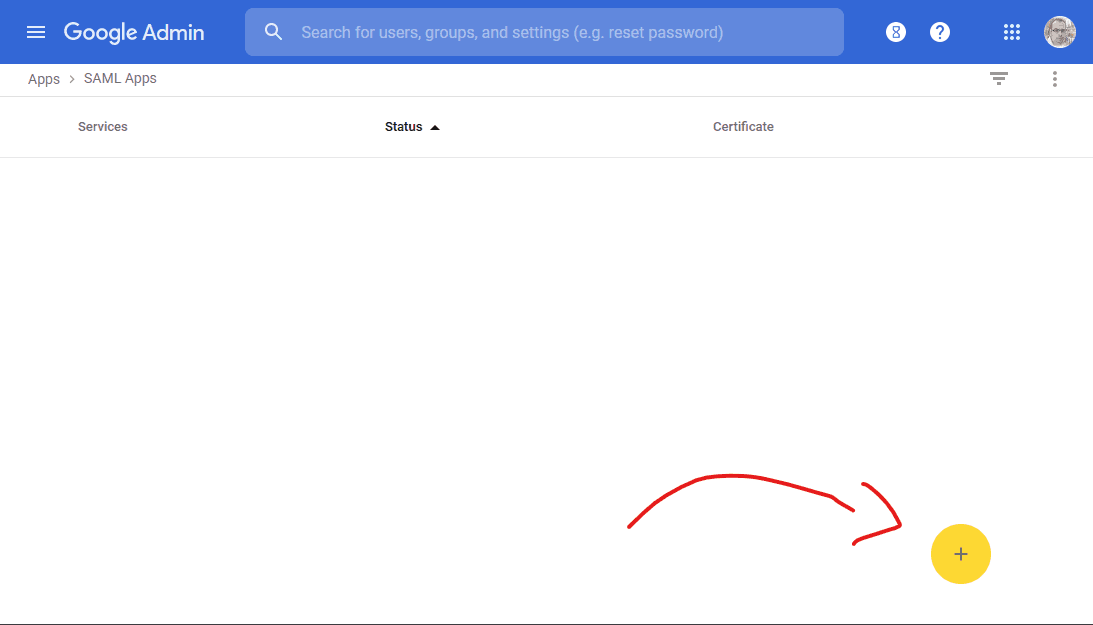Screen dimensions: 1093x625
Task: Click the SAML Apps breadcrumb
Action: 120,79
